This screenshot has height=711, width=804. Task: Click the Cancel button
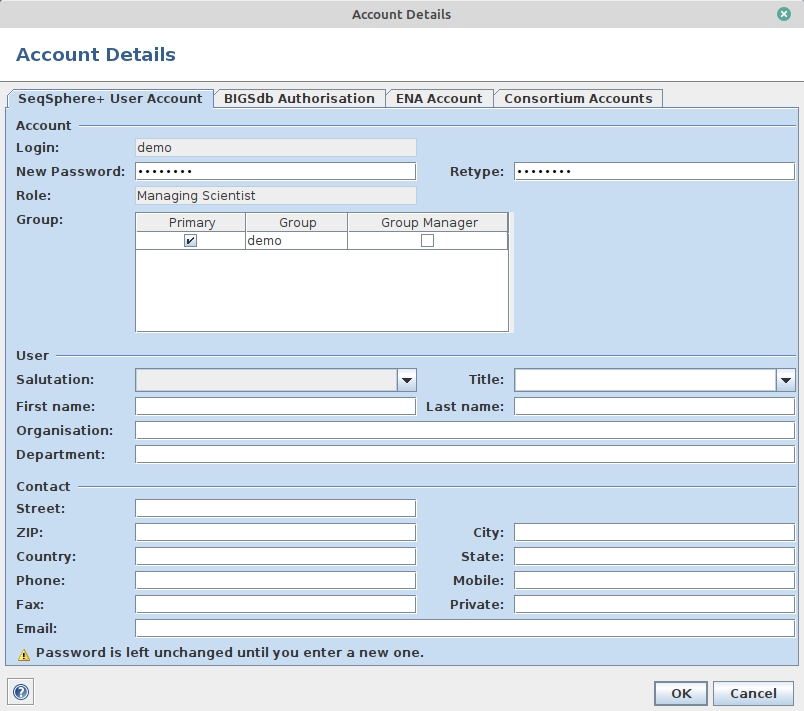click(753, 693)
